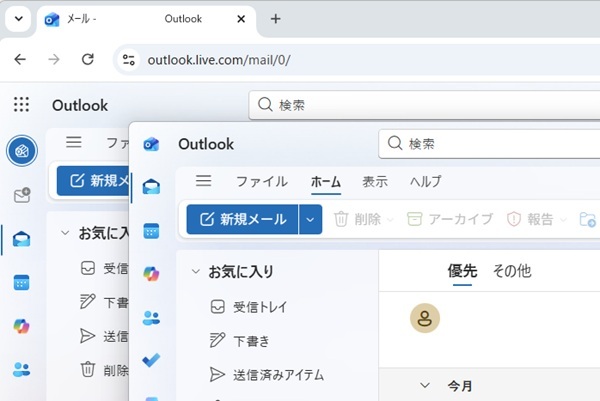600x401 pixels.
Task: Open 下書き folder in front window
Action: [x=240, y=341]
